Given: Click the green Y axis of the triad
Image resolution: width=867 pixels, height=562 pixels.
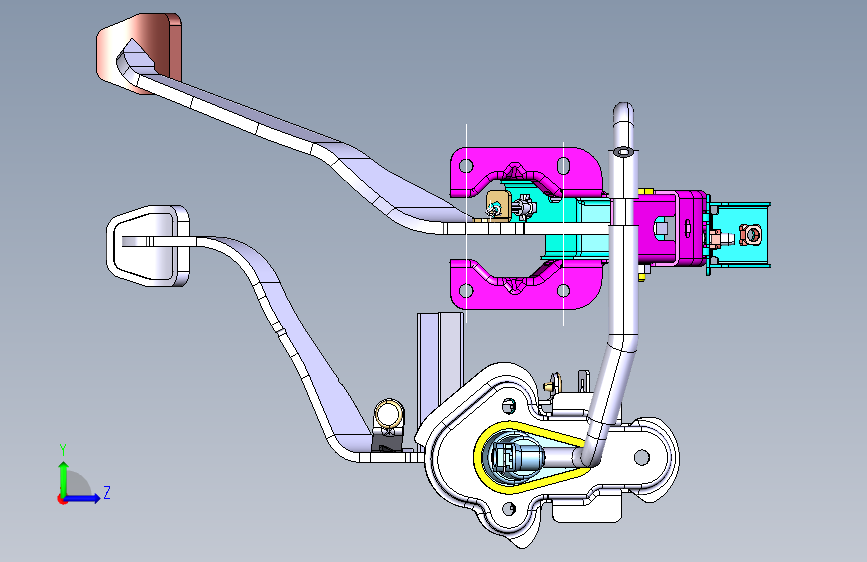Looking at the screenshot, I should tap(64, 478).
